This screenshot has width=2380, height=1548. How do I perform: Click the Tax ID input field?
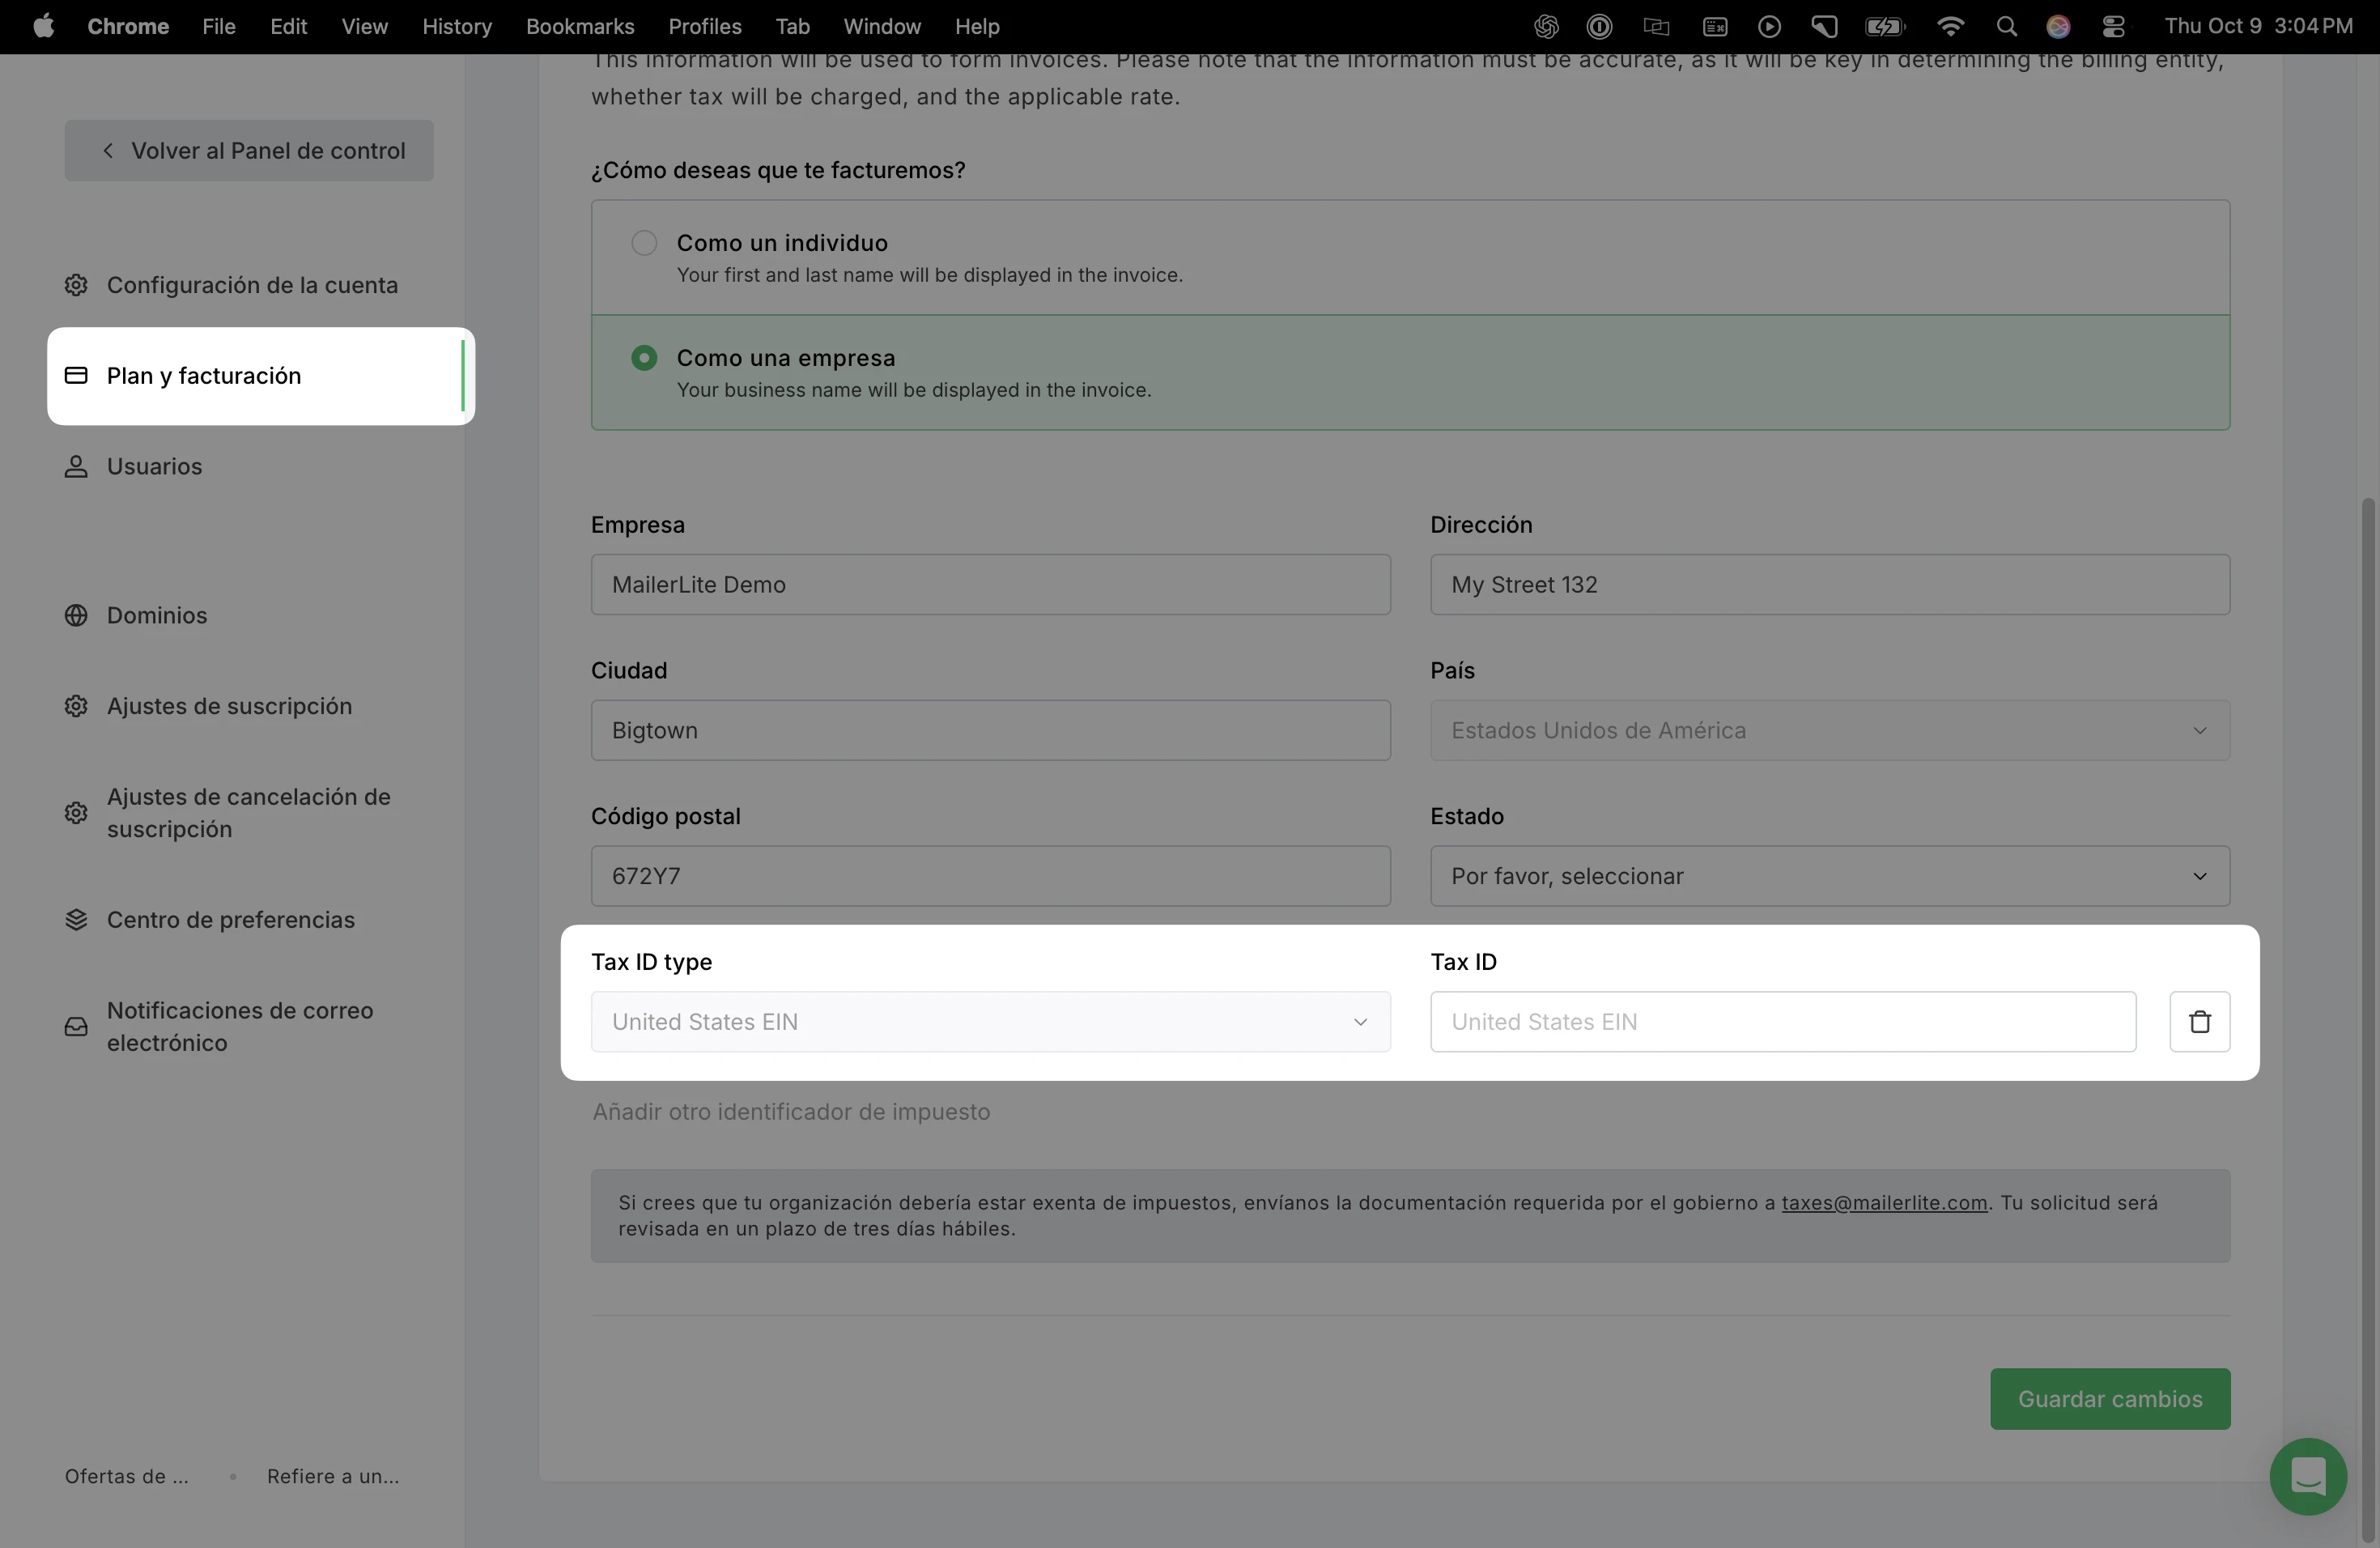click(1782, 1021)
